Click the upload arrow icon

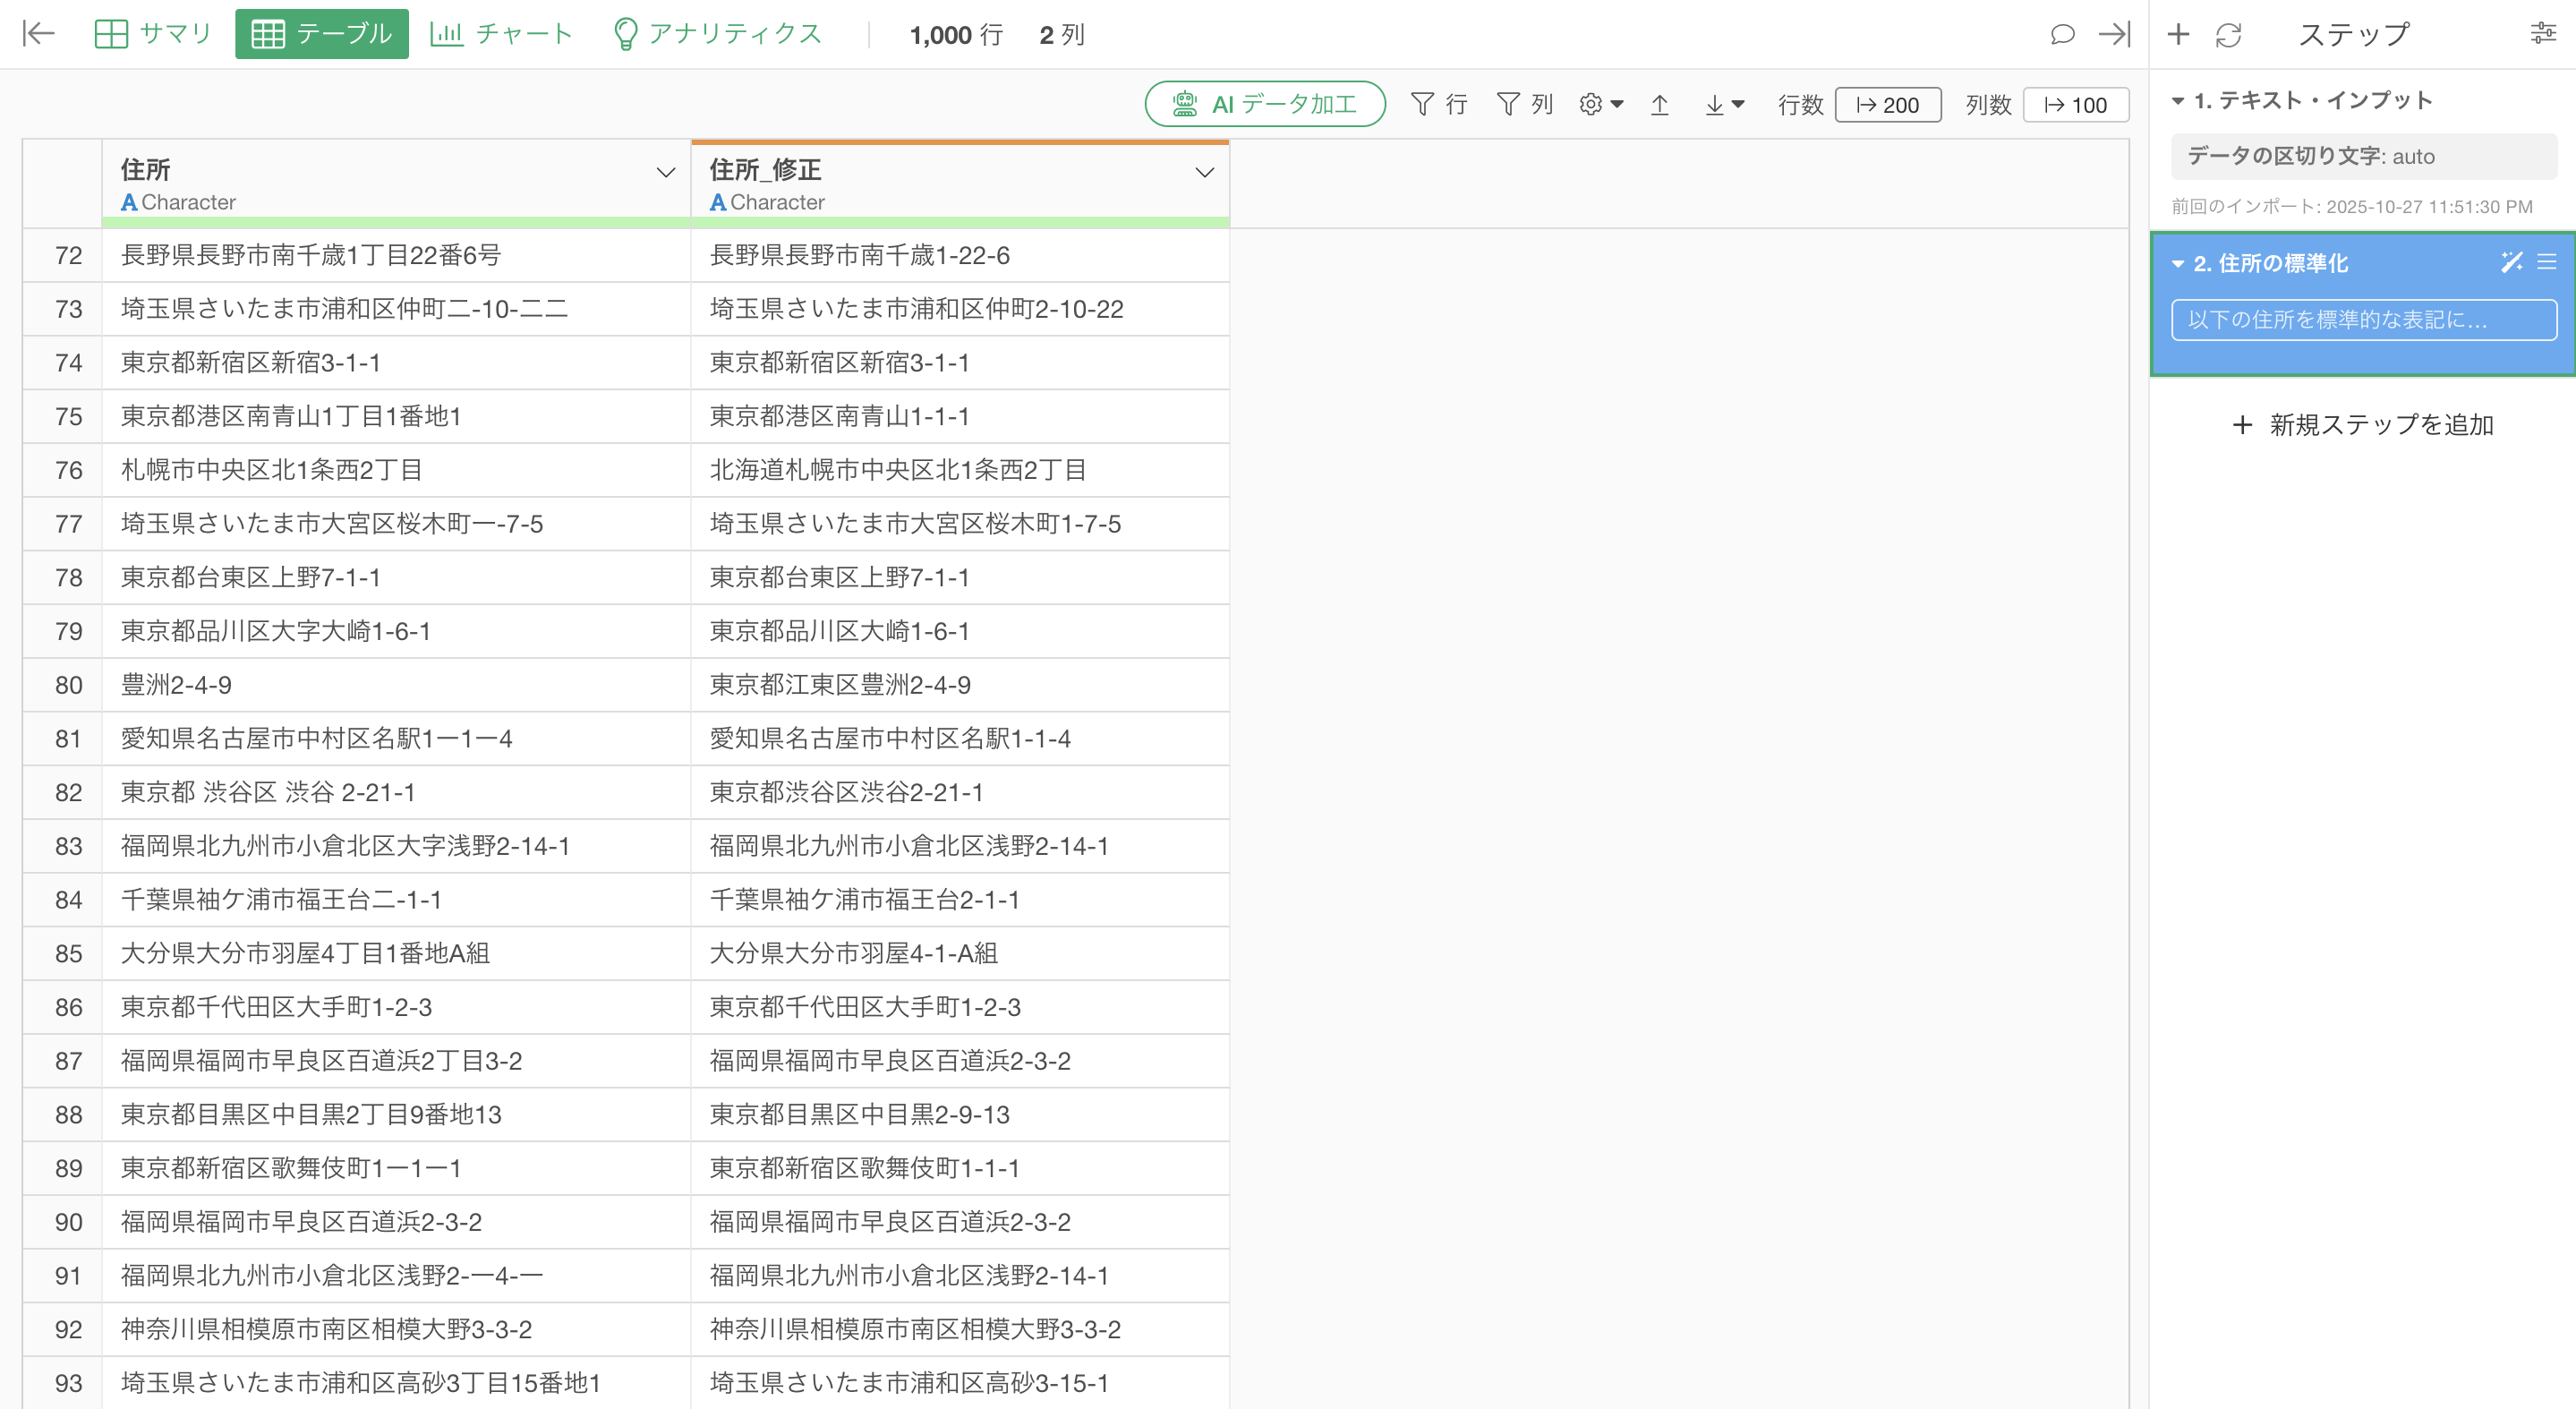pyautogui.click(x=1660, y=105)
